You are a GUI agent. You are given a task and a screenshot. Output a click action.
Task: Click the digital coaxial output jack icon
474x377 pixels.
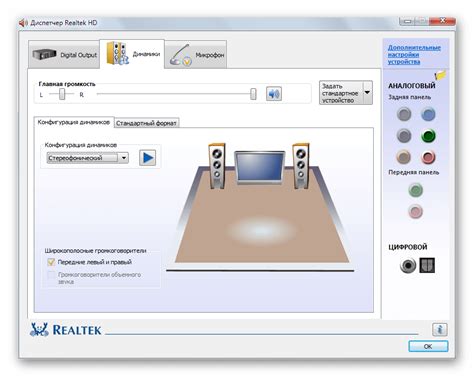408,266
